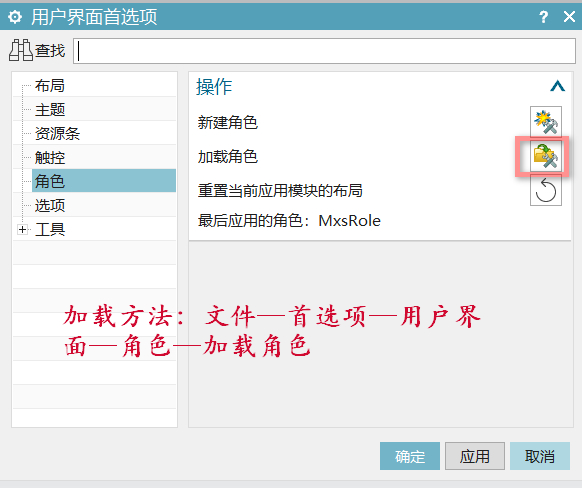
Task: Select 工具 in the tree
Action: (x=50, y=229)
